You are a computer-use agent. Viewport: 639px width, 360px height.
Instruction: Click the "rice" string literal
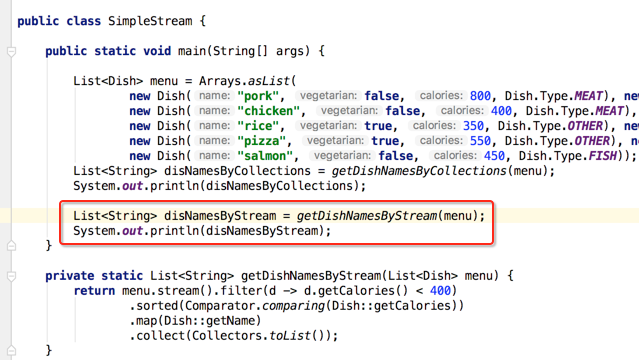point(258,126)
